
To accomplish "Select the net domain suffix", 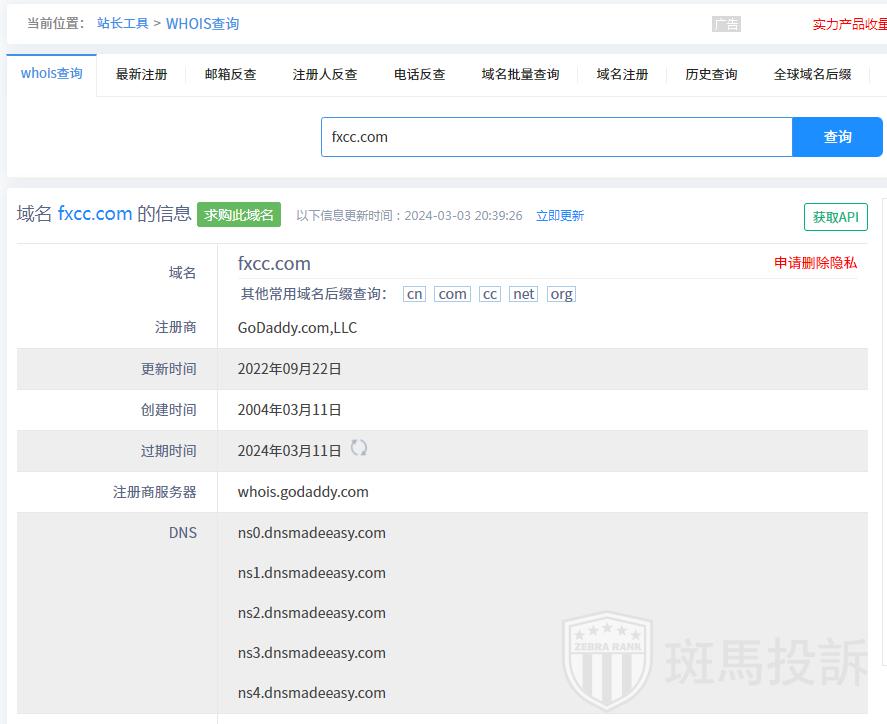I will tap(523, 294).
